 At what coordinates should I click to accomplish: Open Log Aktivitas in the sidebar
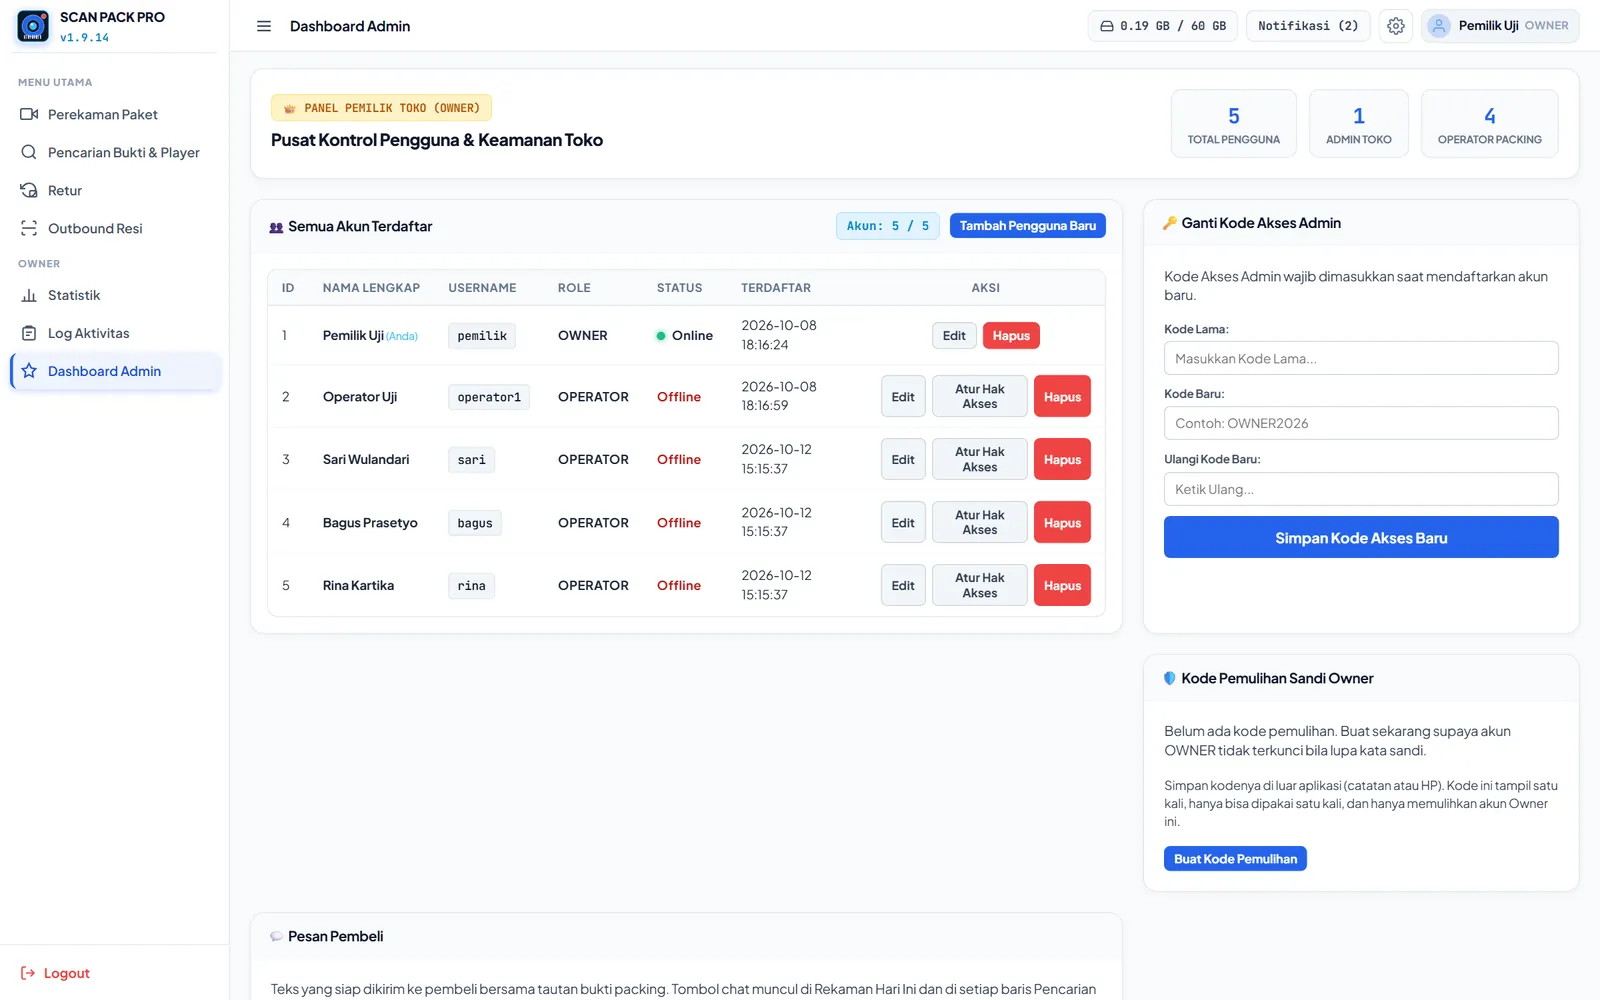[114, 333]
